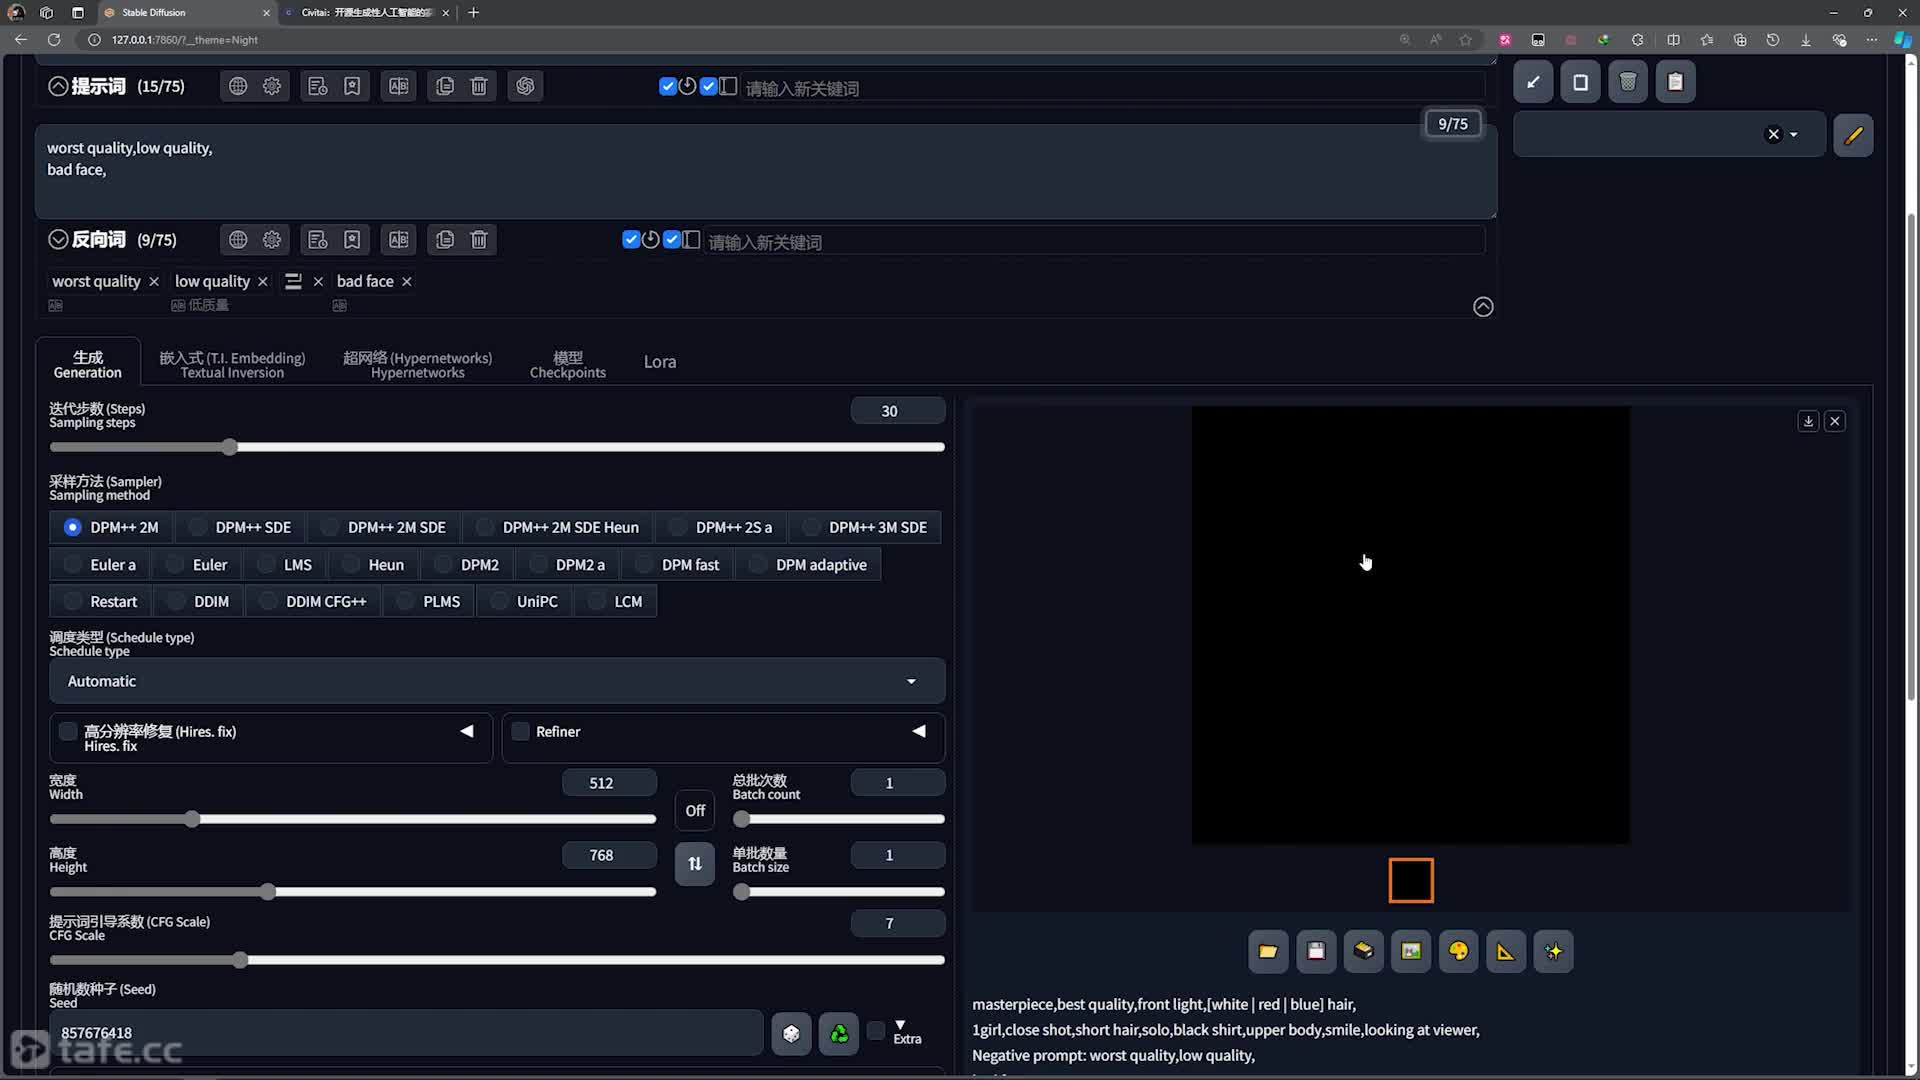The image size is (1920, 1080).
Task: Clear prompt with the trash icon in the 提示词 toolbar
Action: (479, 86)
